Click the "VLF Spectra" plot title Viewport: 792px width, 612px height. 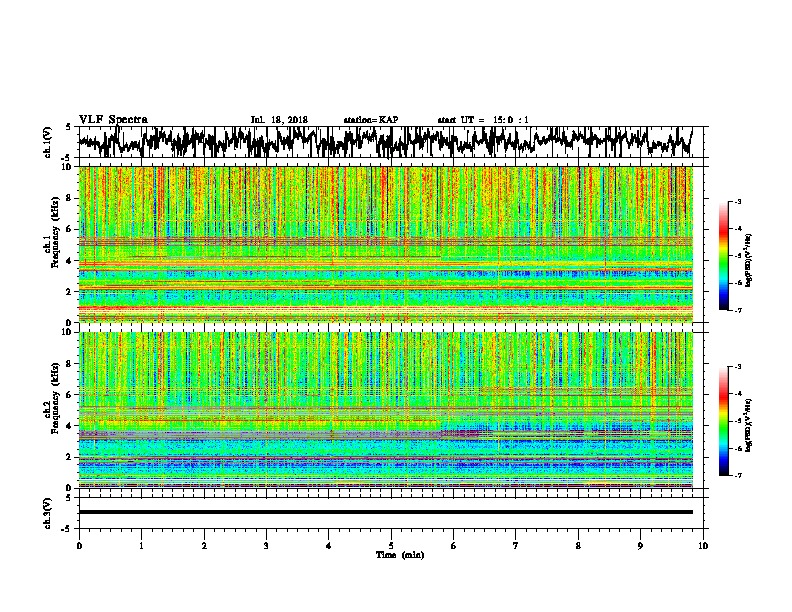click(x=113, y=119)
